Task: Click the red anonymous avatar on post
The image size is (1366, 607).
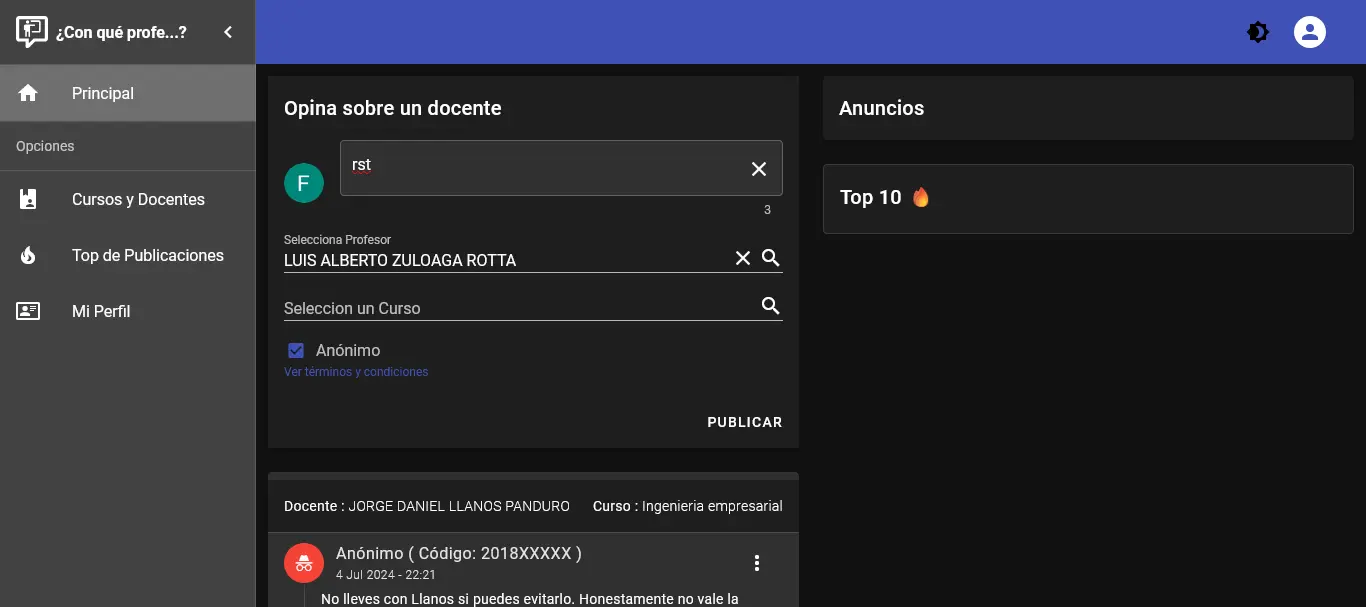Action: (304, 563)
